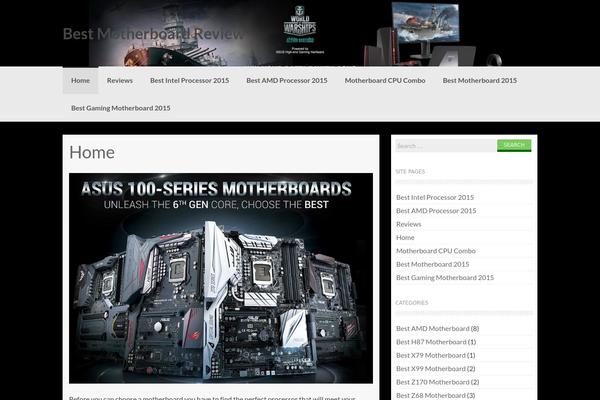The height and width of the screenshot is (400, 600).
Task: Go to the Reviews menu item
Action: (120, 80)
